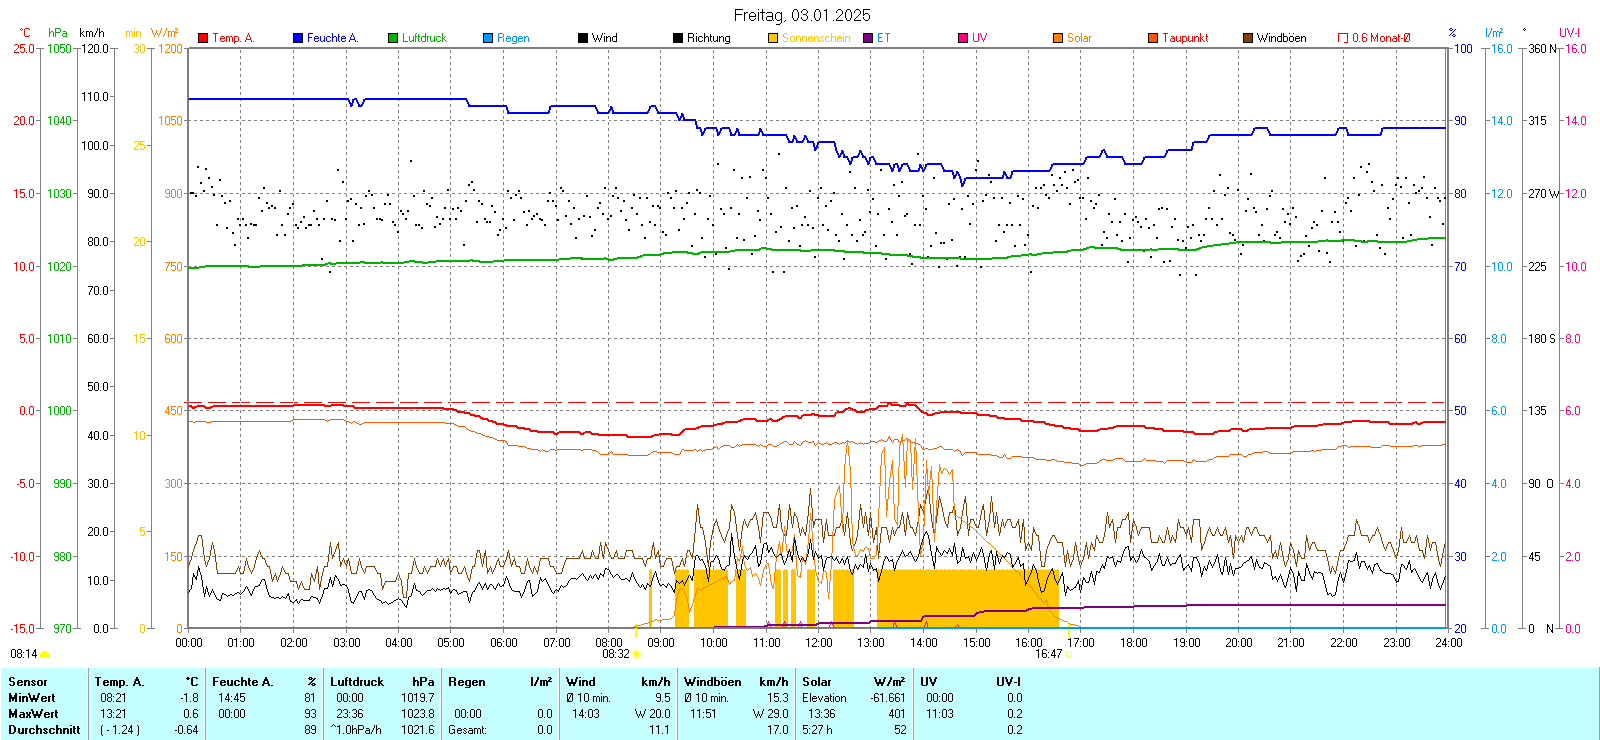Click the chart title Freitag, 03.01.2025
The width and height of the screenshot is (1600, 740).
(x=802, y=15)
